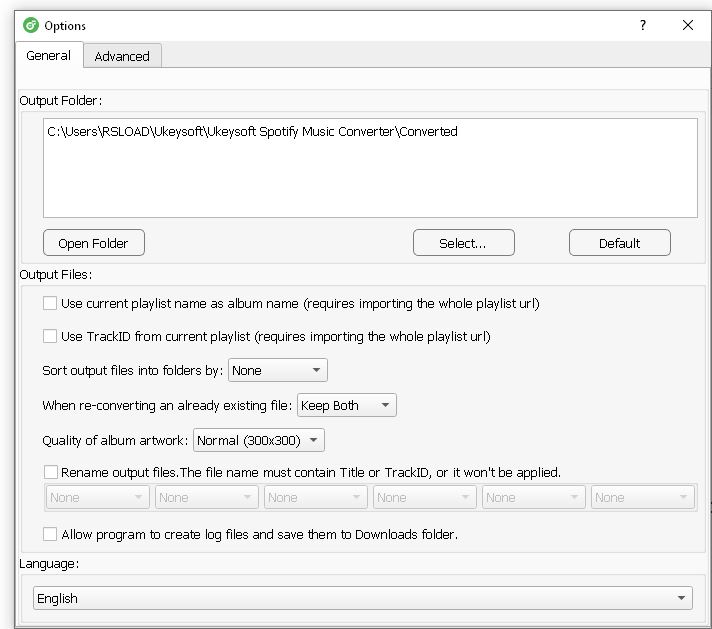Image resolution: width=712 pixels, height=629 pixels.
Task: Click the Language label
Action: [49, 564]
